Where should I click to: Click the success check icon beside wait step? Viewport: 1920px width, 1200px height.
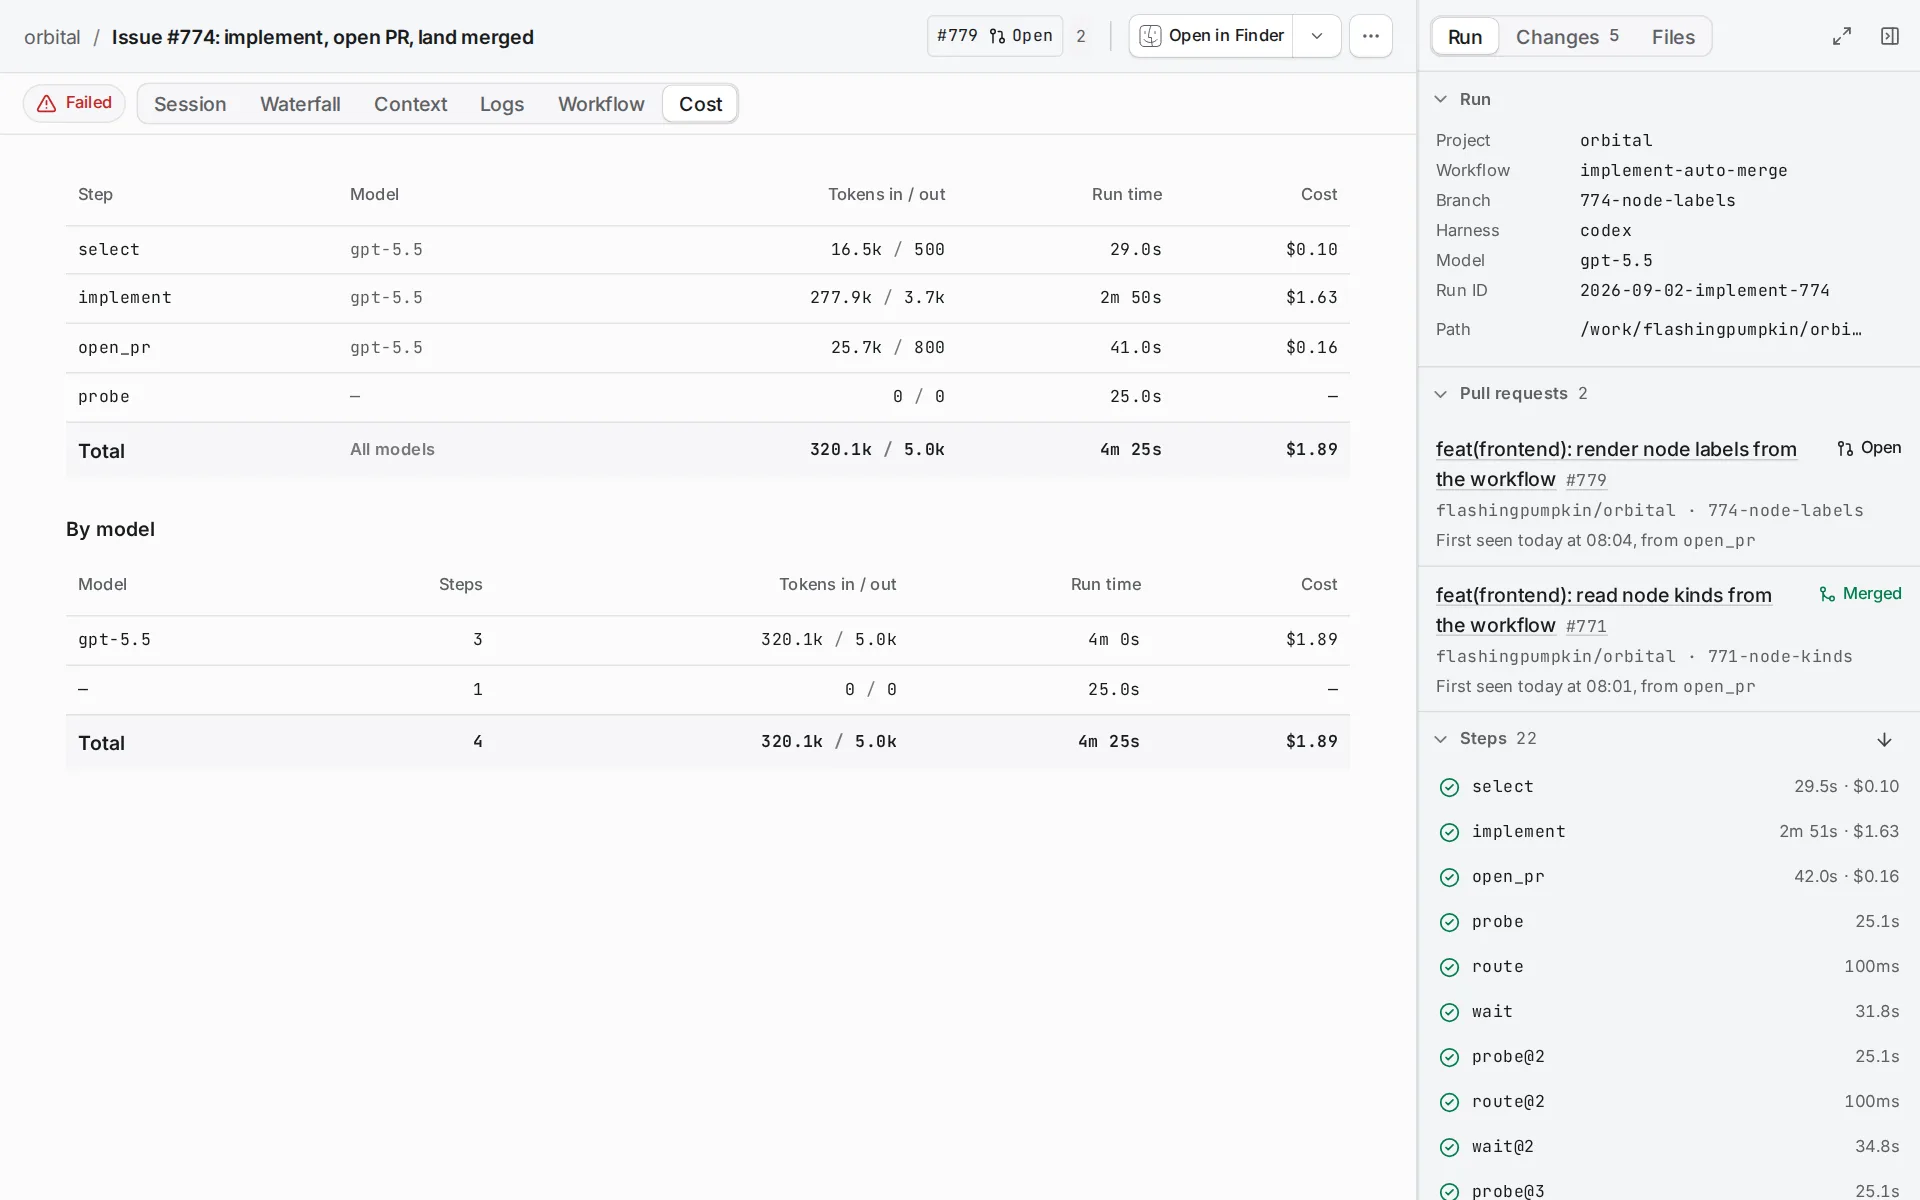(x=1449, y=1013)
